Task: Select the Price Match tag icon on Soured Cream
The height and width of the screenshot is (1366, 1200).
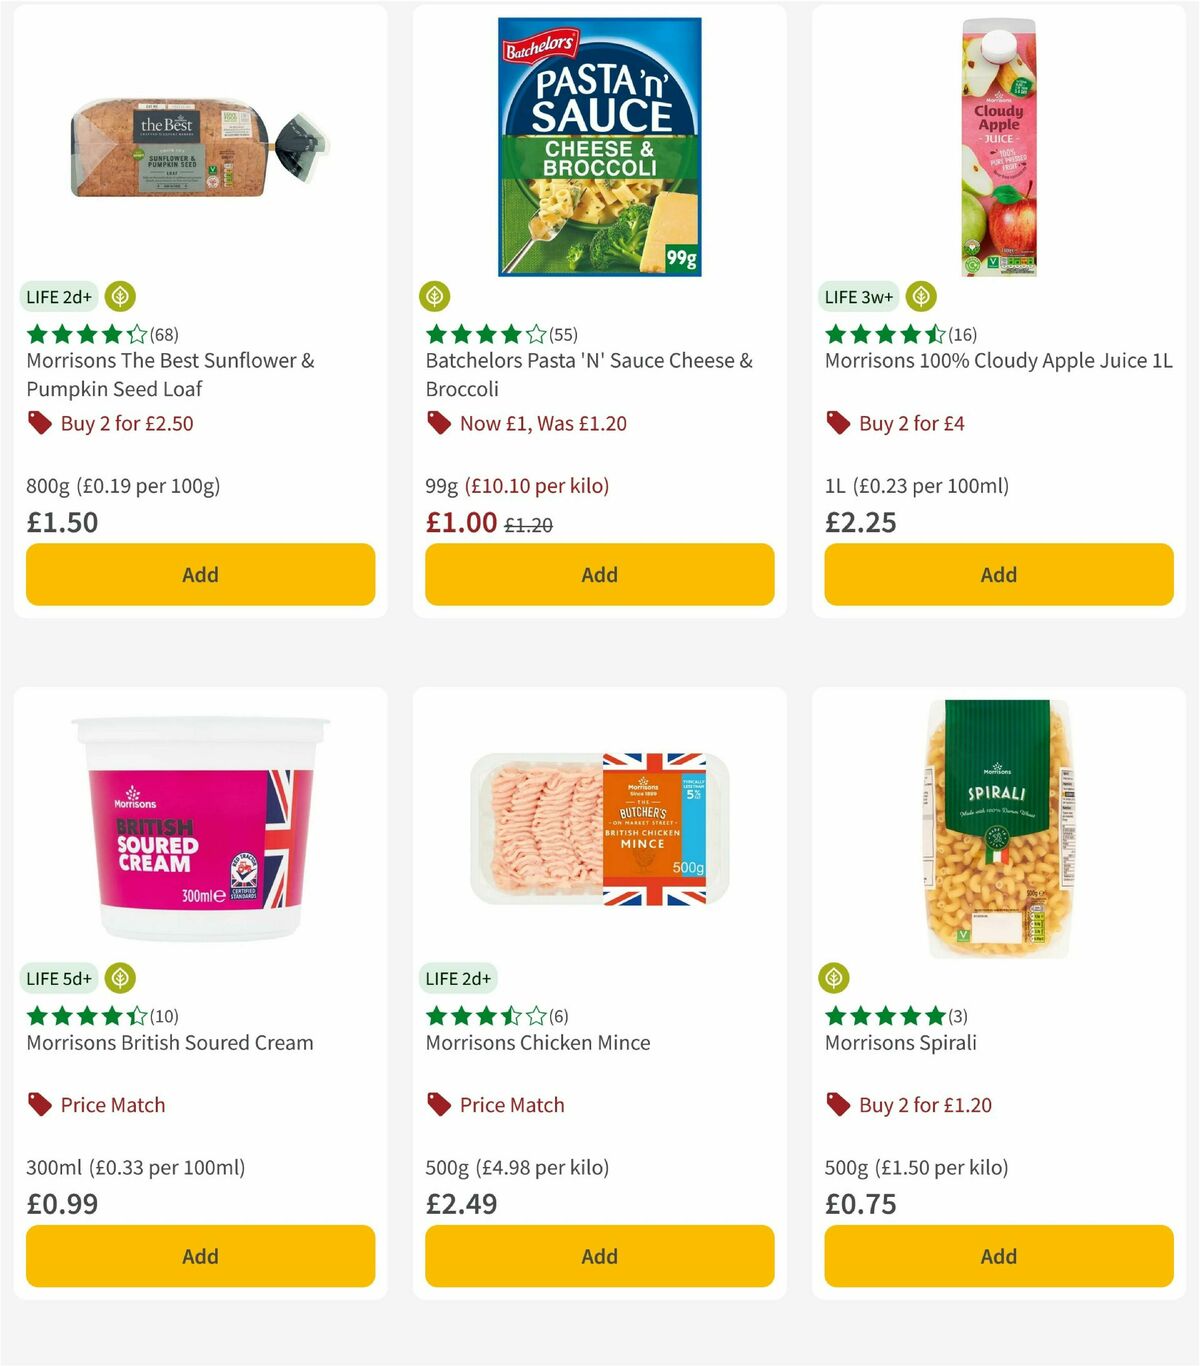Action: coord(40,1104)
